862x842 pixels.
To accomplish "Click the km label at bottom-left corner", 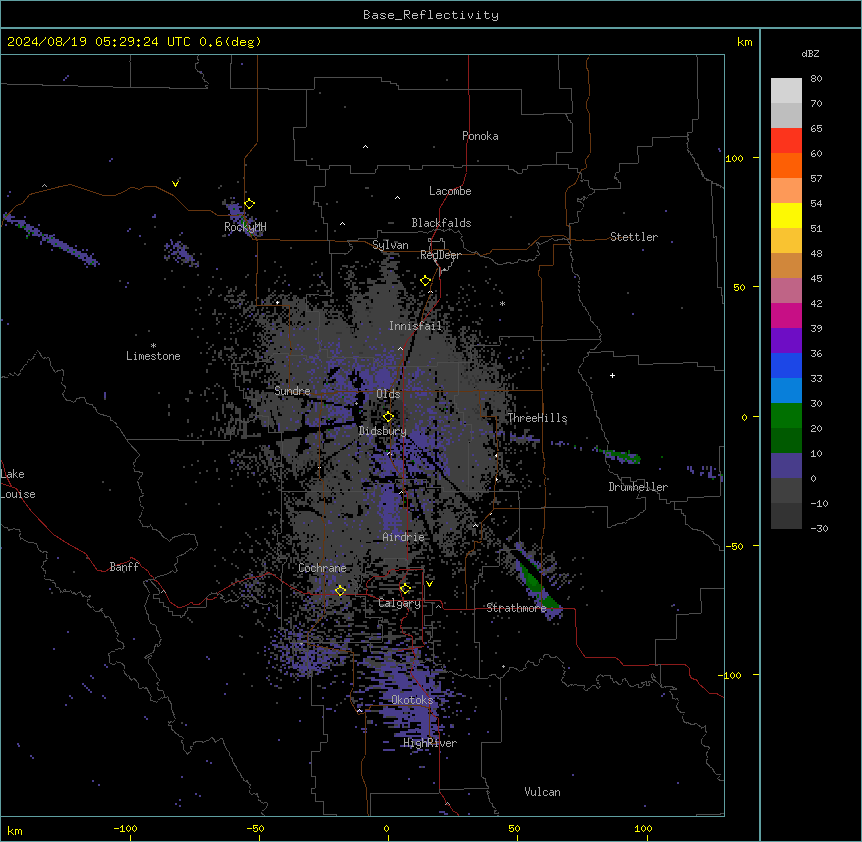I will click(x=15, y=830).
